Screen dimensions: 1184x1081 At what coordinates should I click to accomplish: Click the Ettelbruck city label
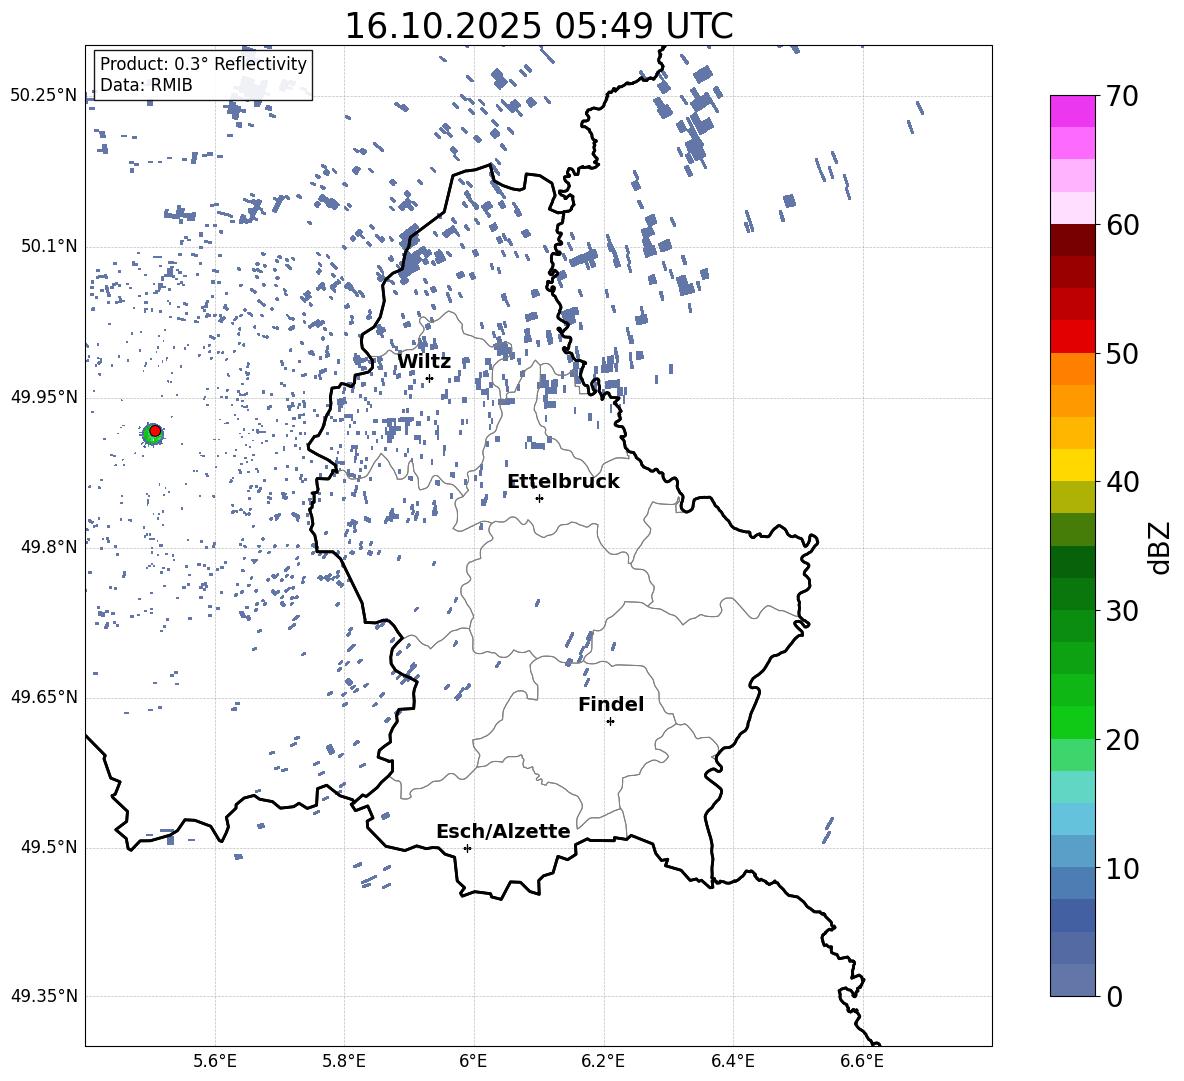(563, 482)
